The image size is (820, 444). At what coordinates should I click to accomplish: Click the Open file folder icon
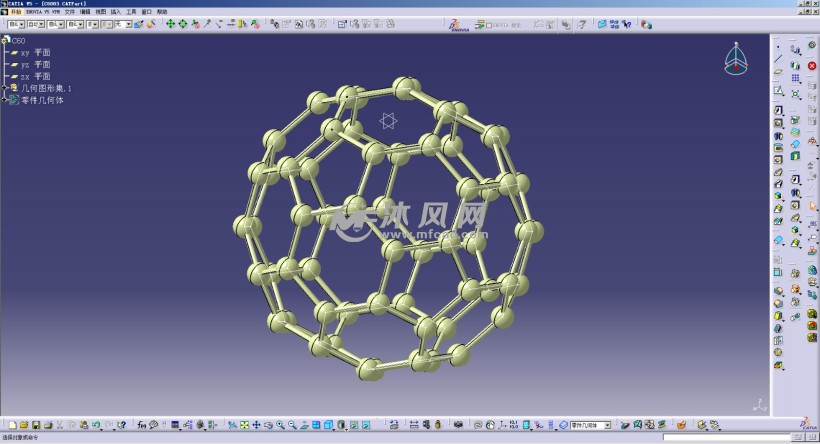coord(24,425)
